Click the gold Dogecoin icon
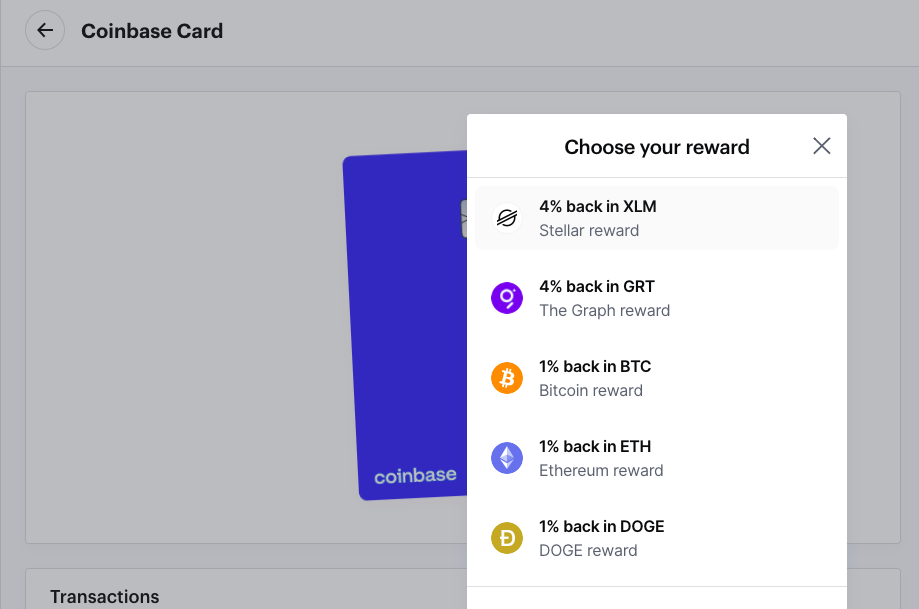 coord(507,538)
